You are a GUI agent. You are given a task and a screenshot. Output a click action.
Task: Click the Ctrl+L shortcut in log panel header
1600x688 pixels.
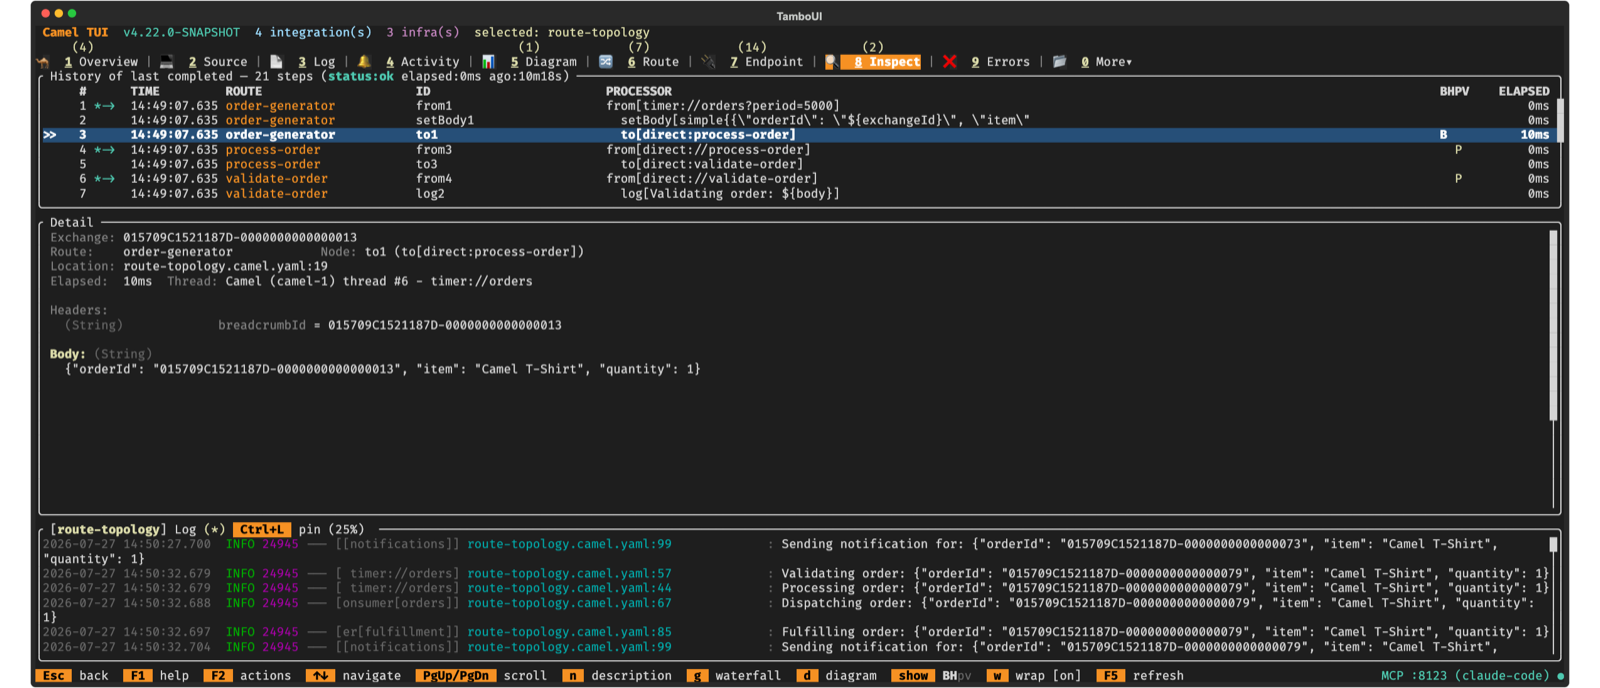(262, 530)
